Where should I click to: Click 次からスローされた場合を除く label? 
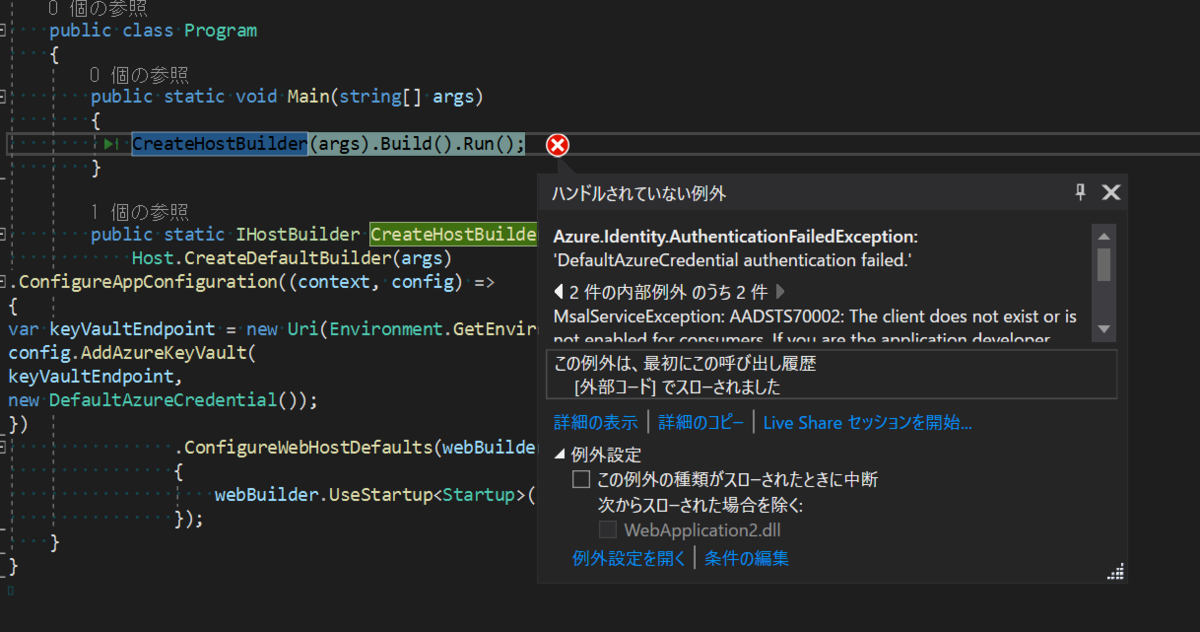pos(700,506)
